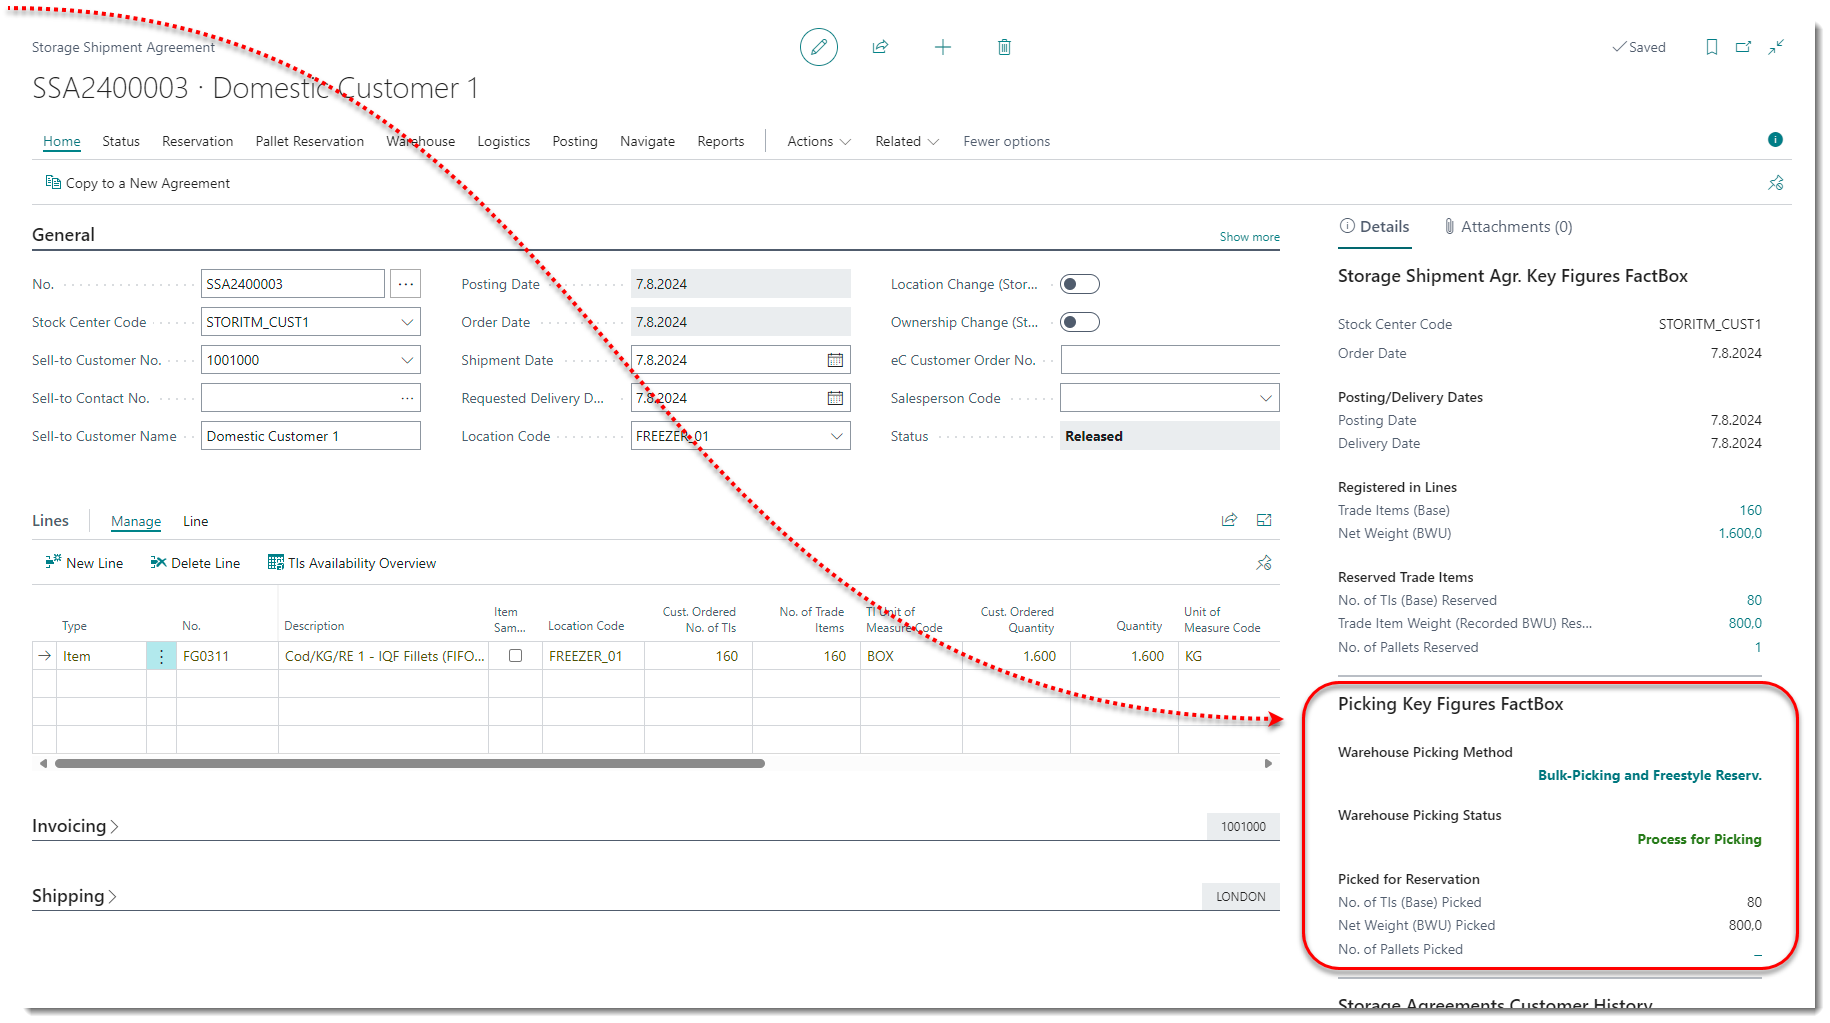Click the pencil edit icon
Image resolution: width=1830 pixels, height=1023 pixels.
[x=818, y=47]
